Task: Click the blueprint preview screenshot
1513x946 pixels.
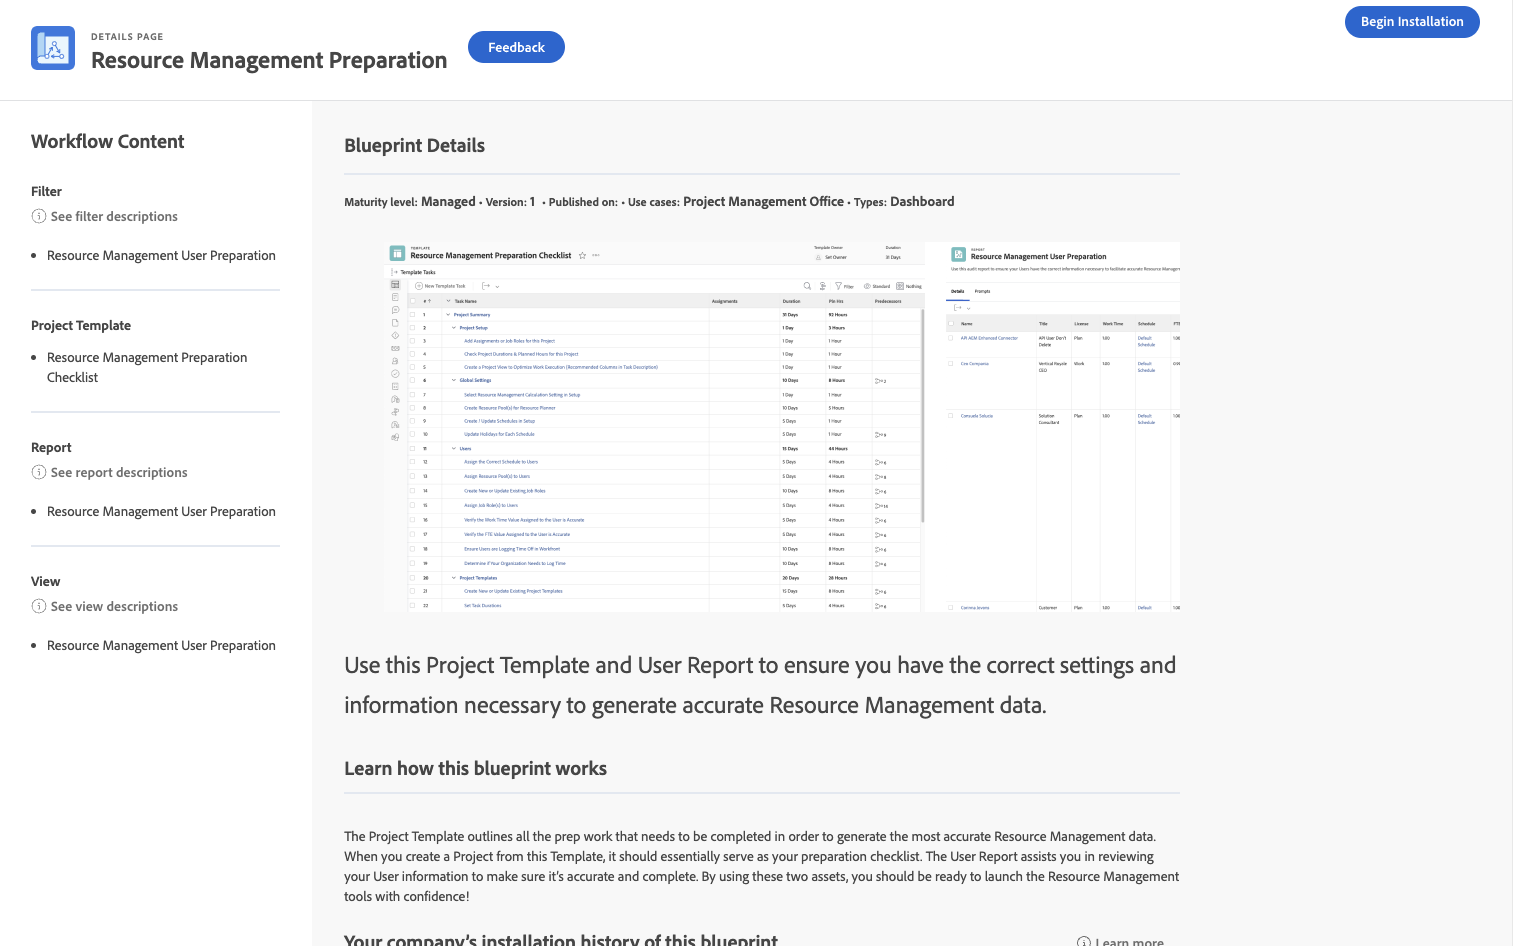Action: tap(760, 425)
